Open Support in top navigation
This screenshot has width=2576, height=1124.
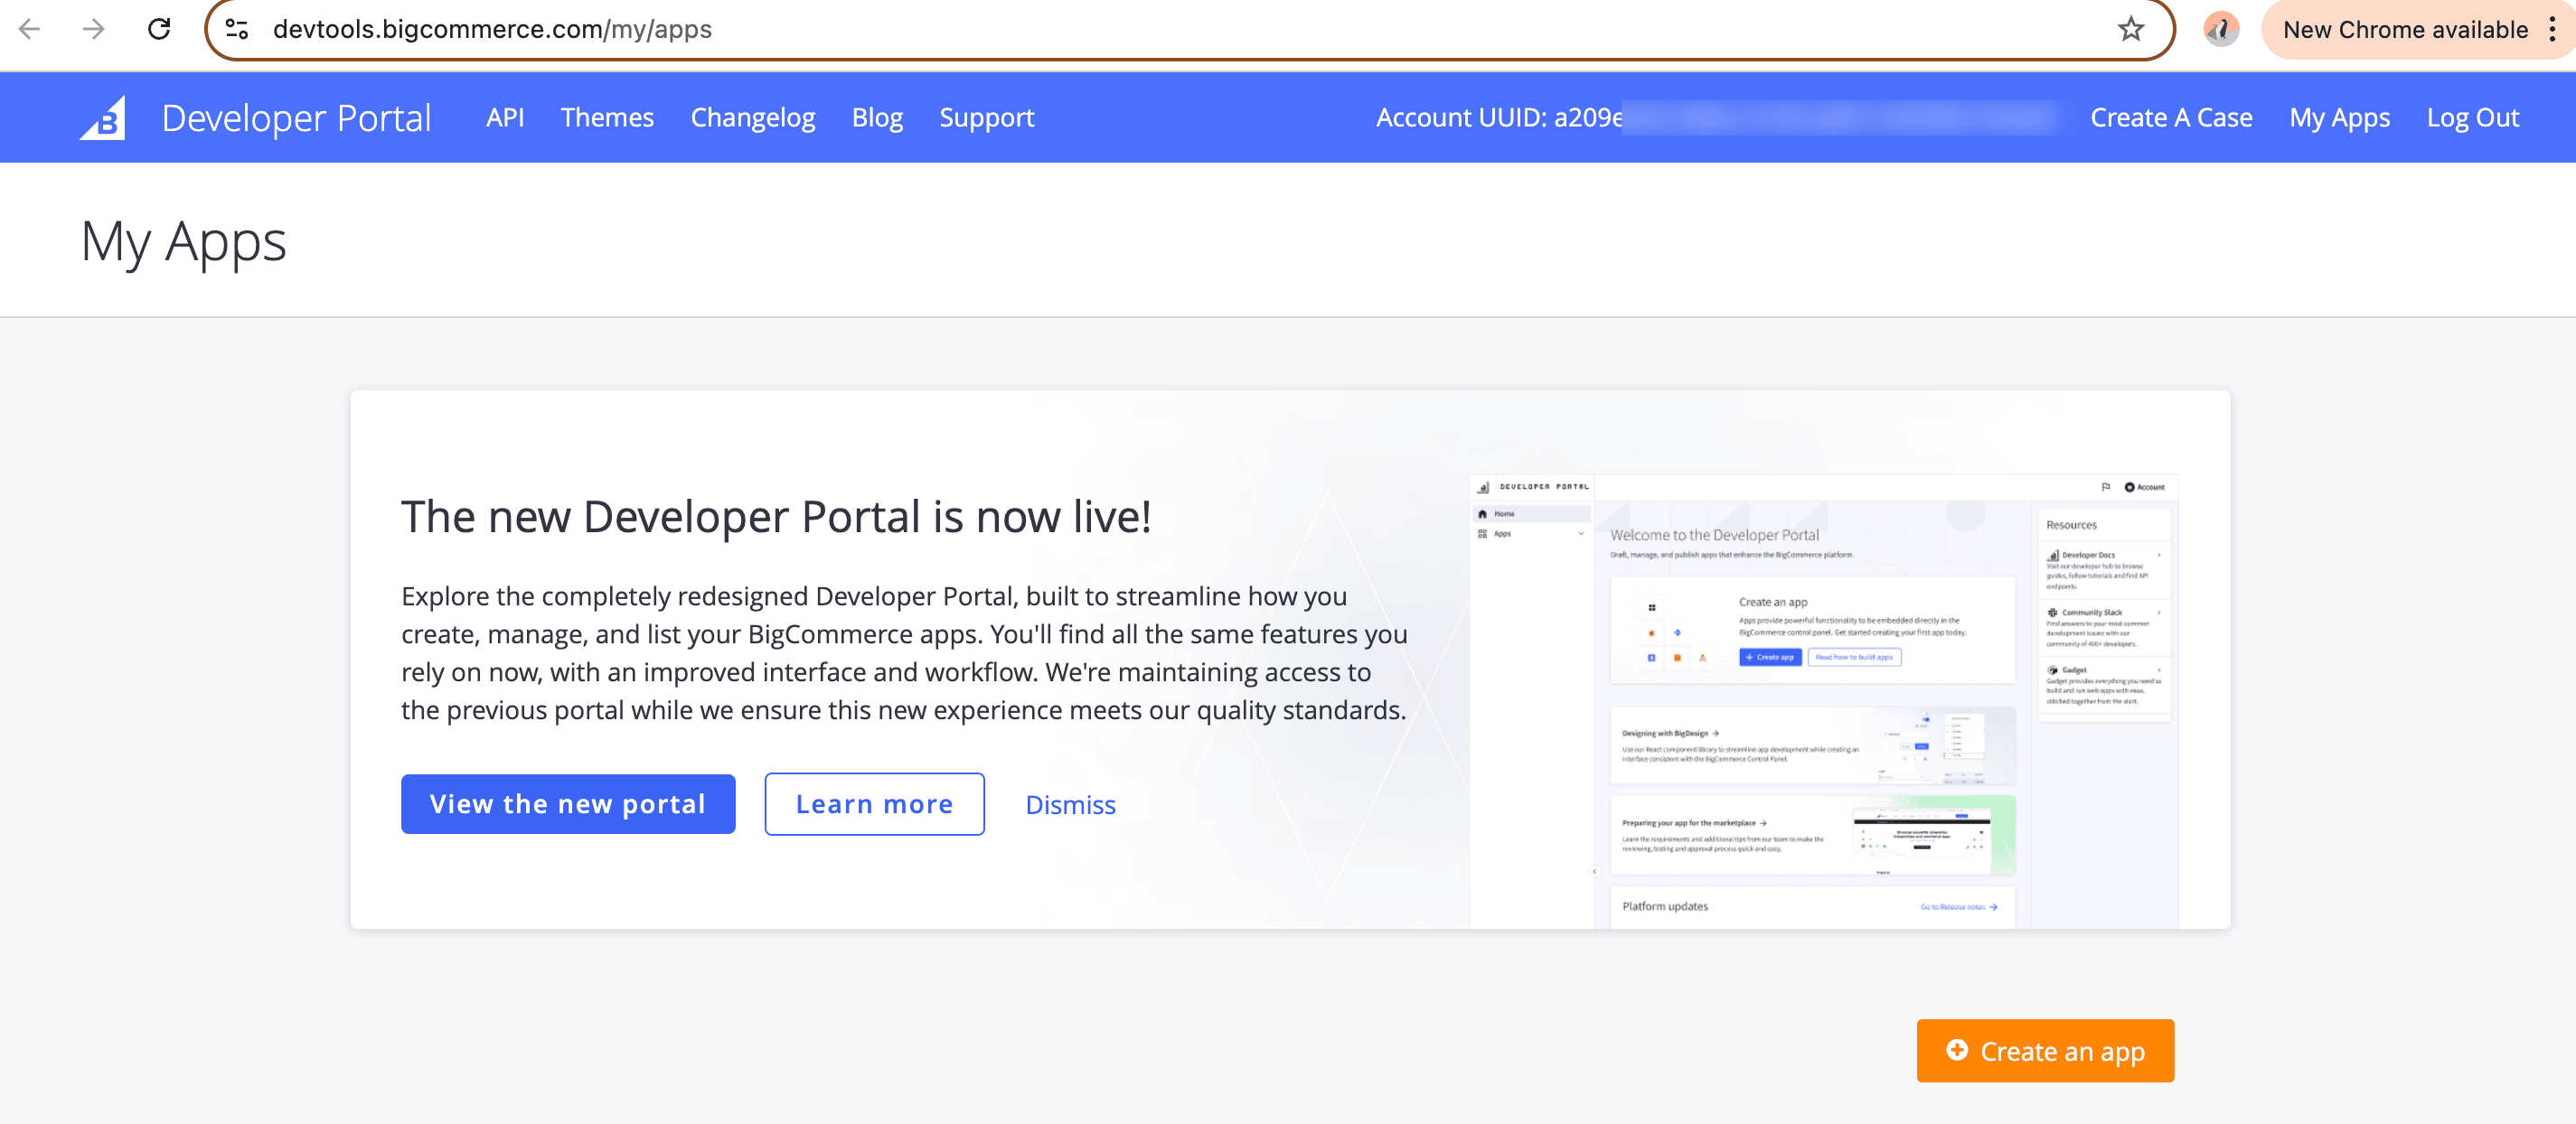(986, 117)
